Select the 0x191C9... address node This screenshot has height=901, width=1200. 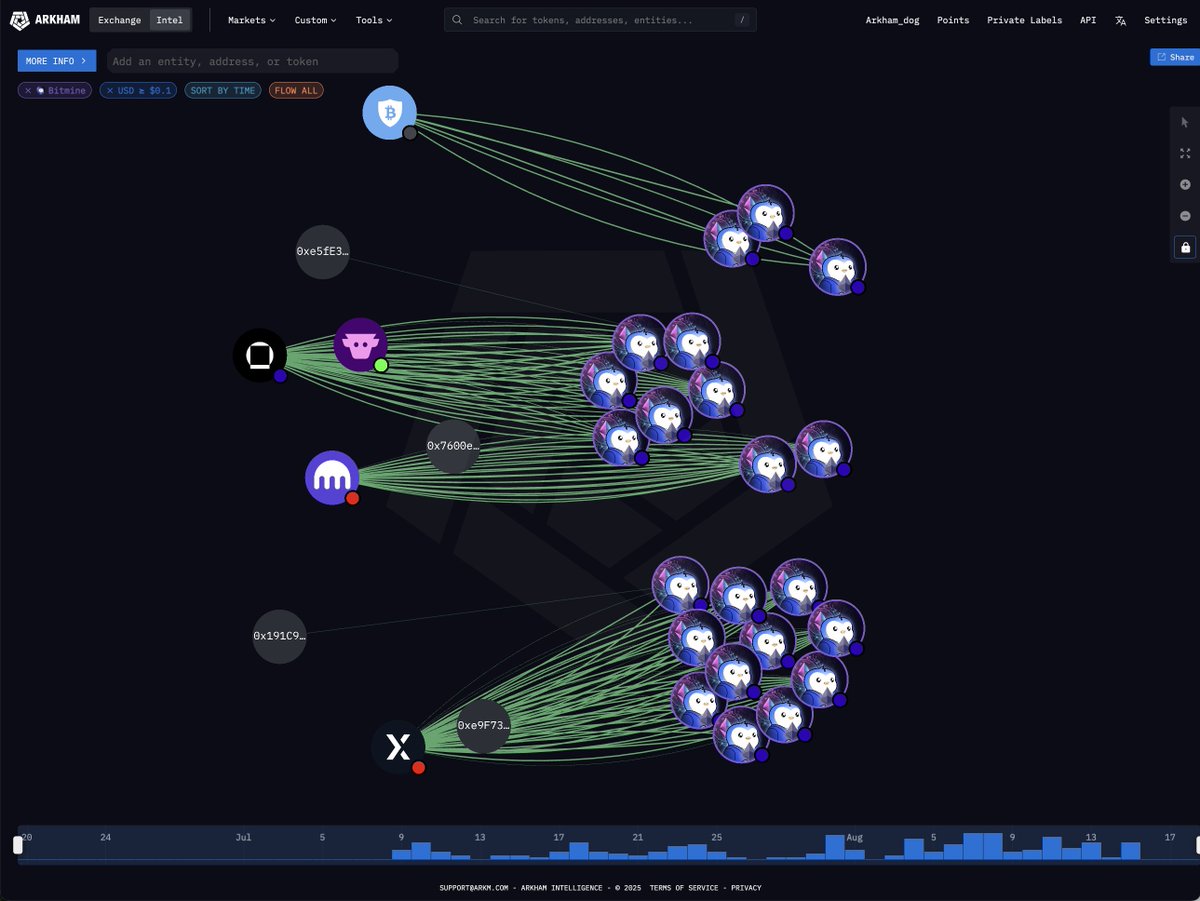(279, 636)
